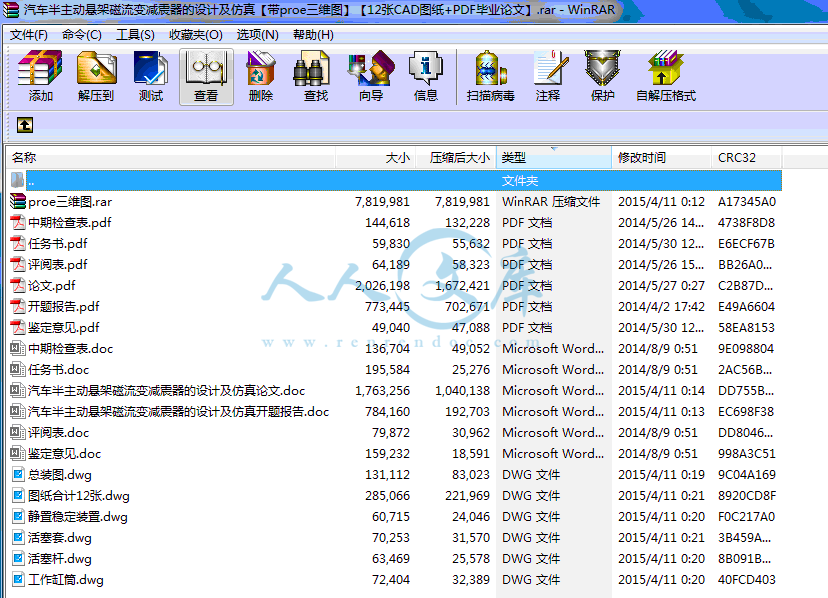This screenshot has width=828, height=598.
Task: Click the size value 2,026,198
Action: pos(382,286)
